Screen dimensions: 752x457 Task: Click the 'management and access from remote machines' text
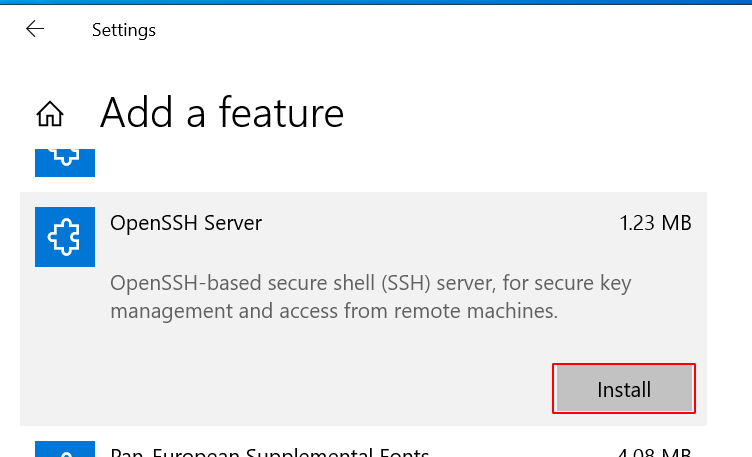coord(333,311)
